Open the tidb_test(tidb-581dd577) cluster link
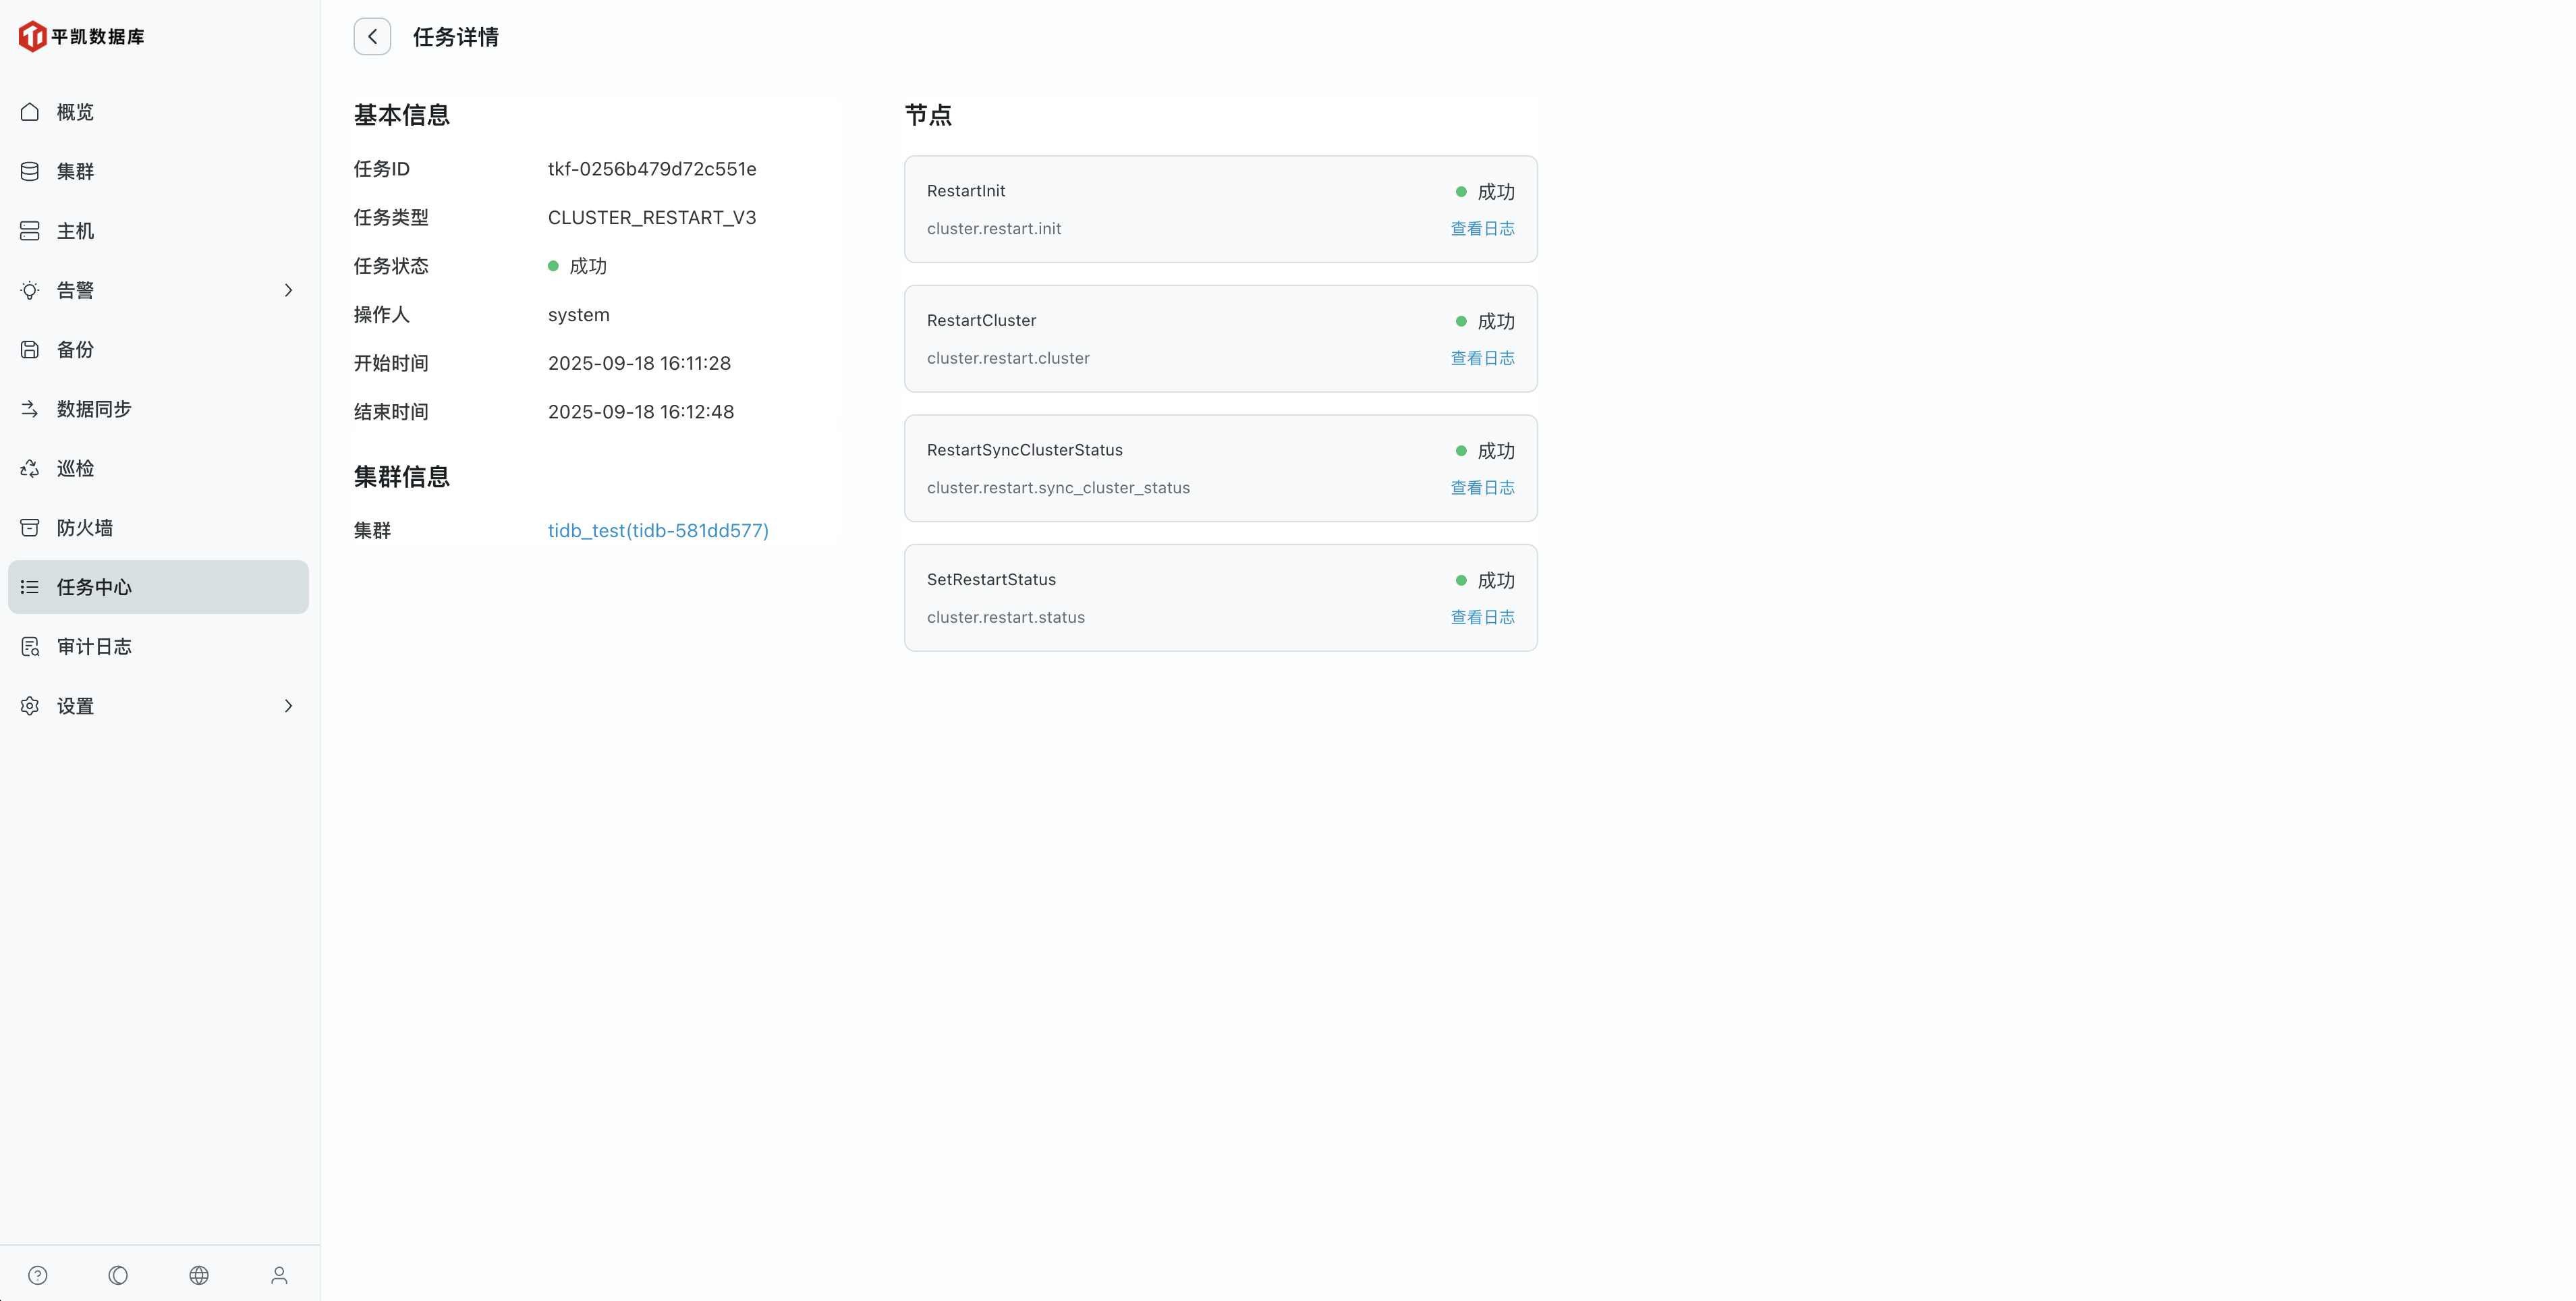 point(658,531)
